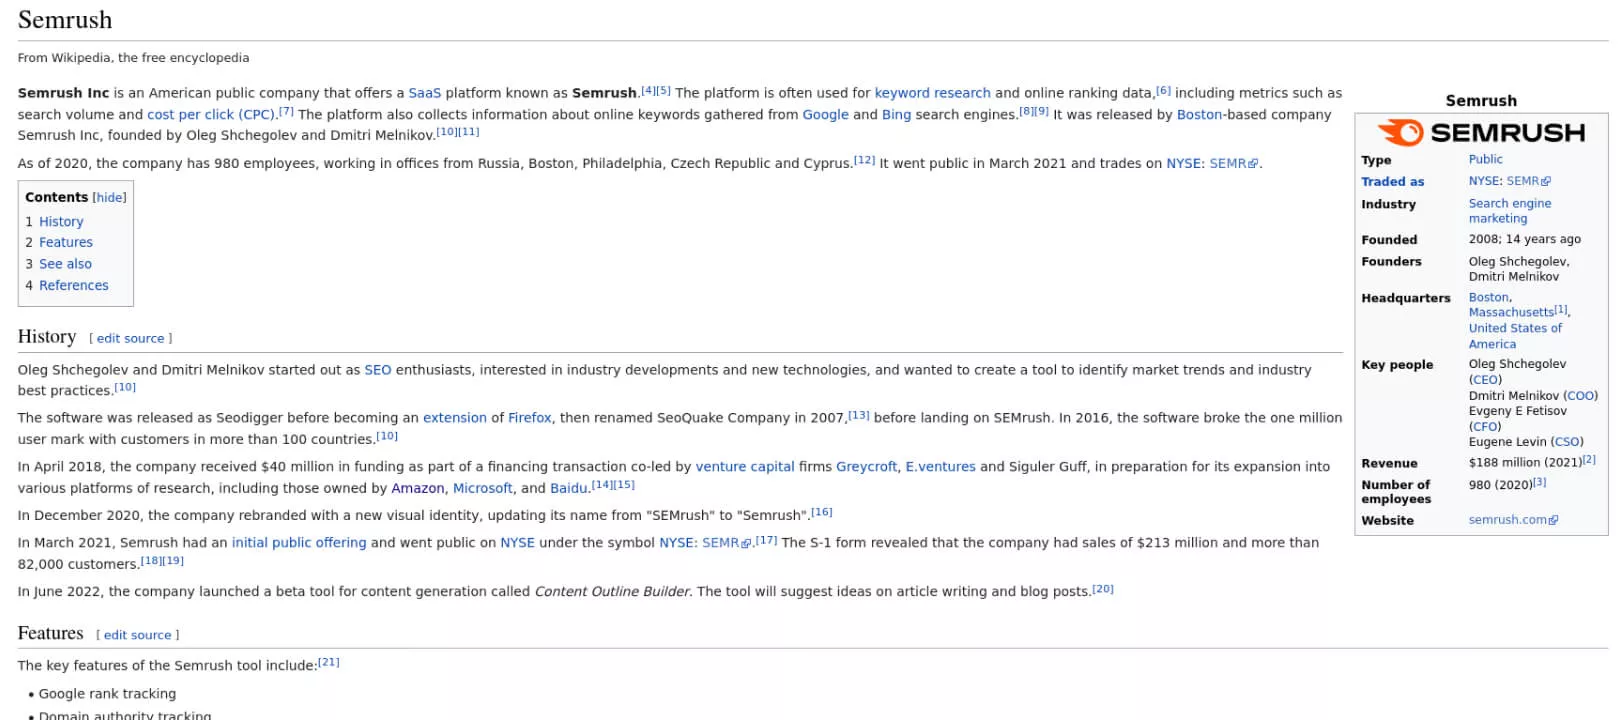Open the E.ventures link
The image size is (1620, 720).
point(940,467)
